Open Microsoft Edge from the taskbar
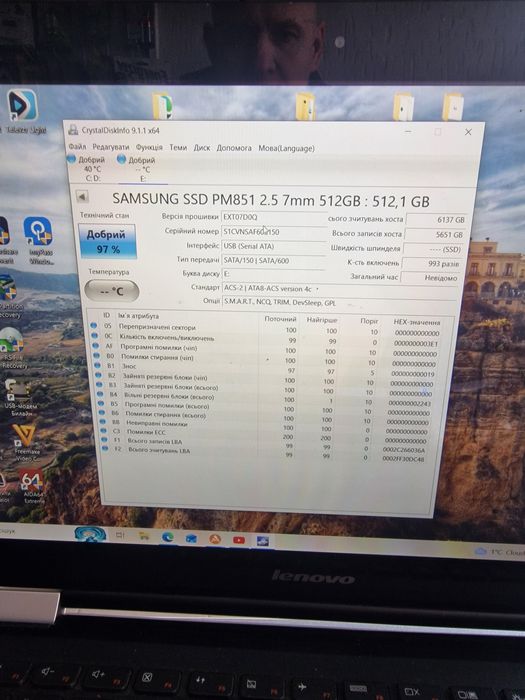 tap(168, 537)
